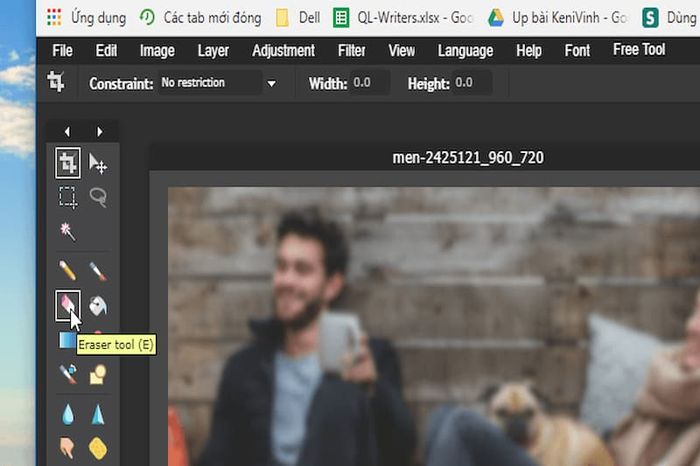Open Up bài KeniVinh bookmark

click(558, 18)
